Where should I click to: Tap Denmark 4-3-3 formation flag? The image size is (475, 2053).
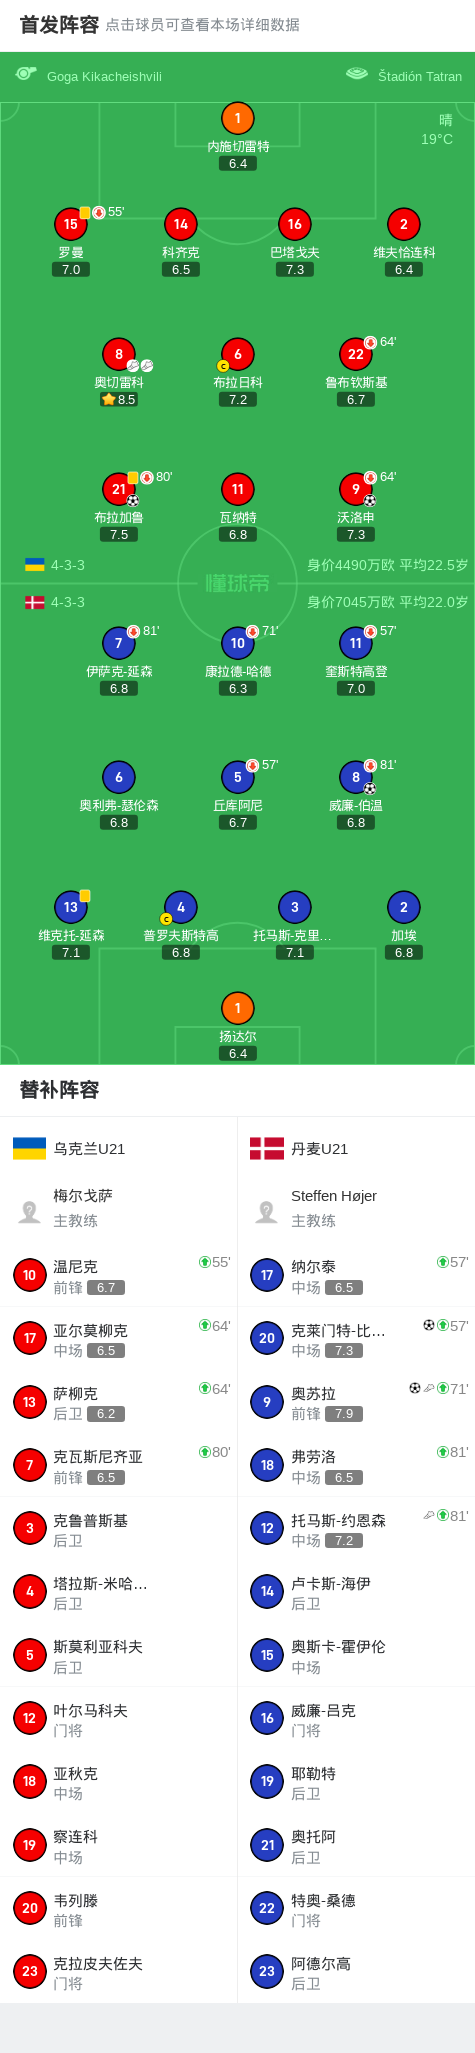point(35,602)
